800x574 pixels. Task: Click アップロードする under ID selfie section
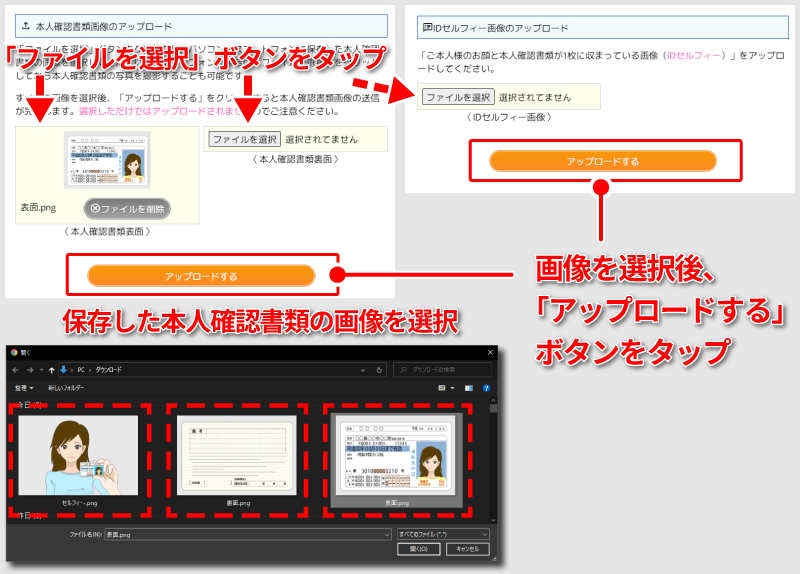point(602,161)
